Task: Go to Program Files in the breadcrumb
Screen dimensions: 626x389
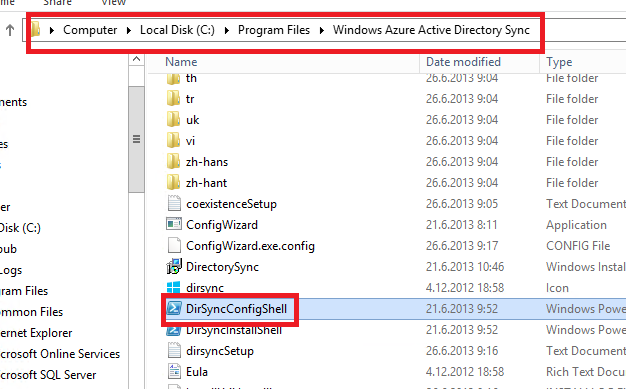Action: click(x=274, y=30)
